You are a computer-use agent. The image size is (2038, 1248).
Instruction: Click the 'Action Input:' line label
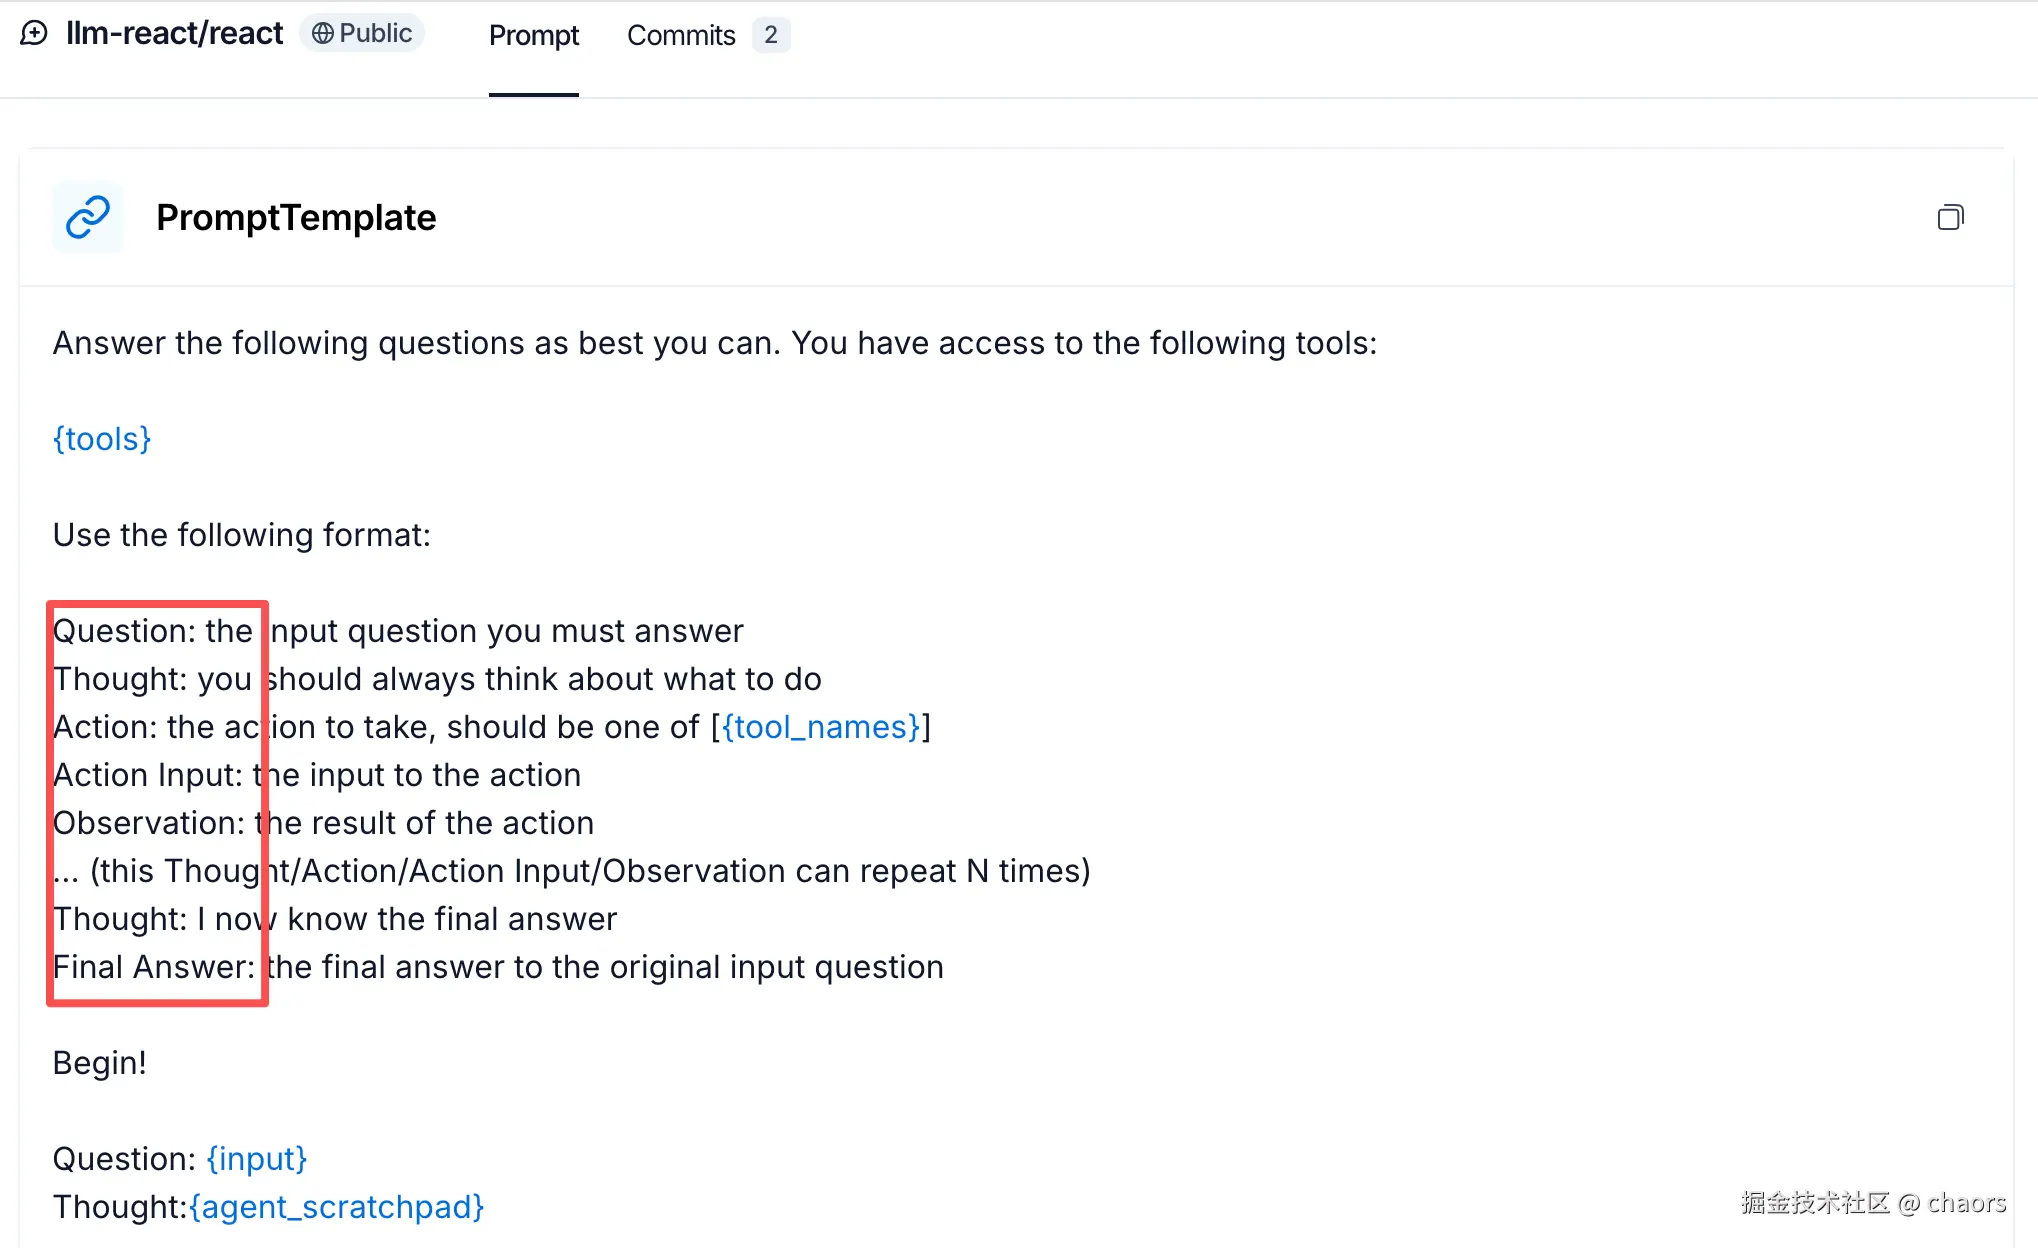pos(147,775)
